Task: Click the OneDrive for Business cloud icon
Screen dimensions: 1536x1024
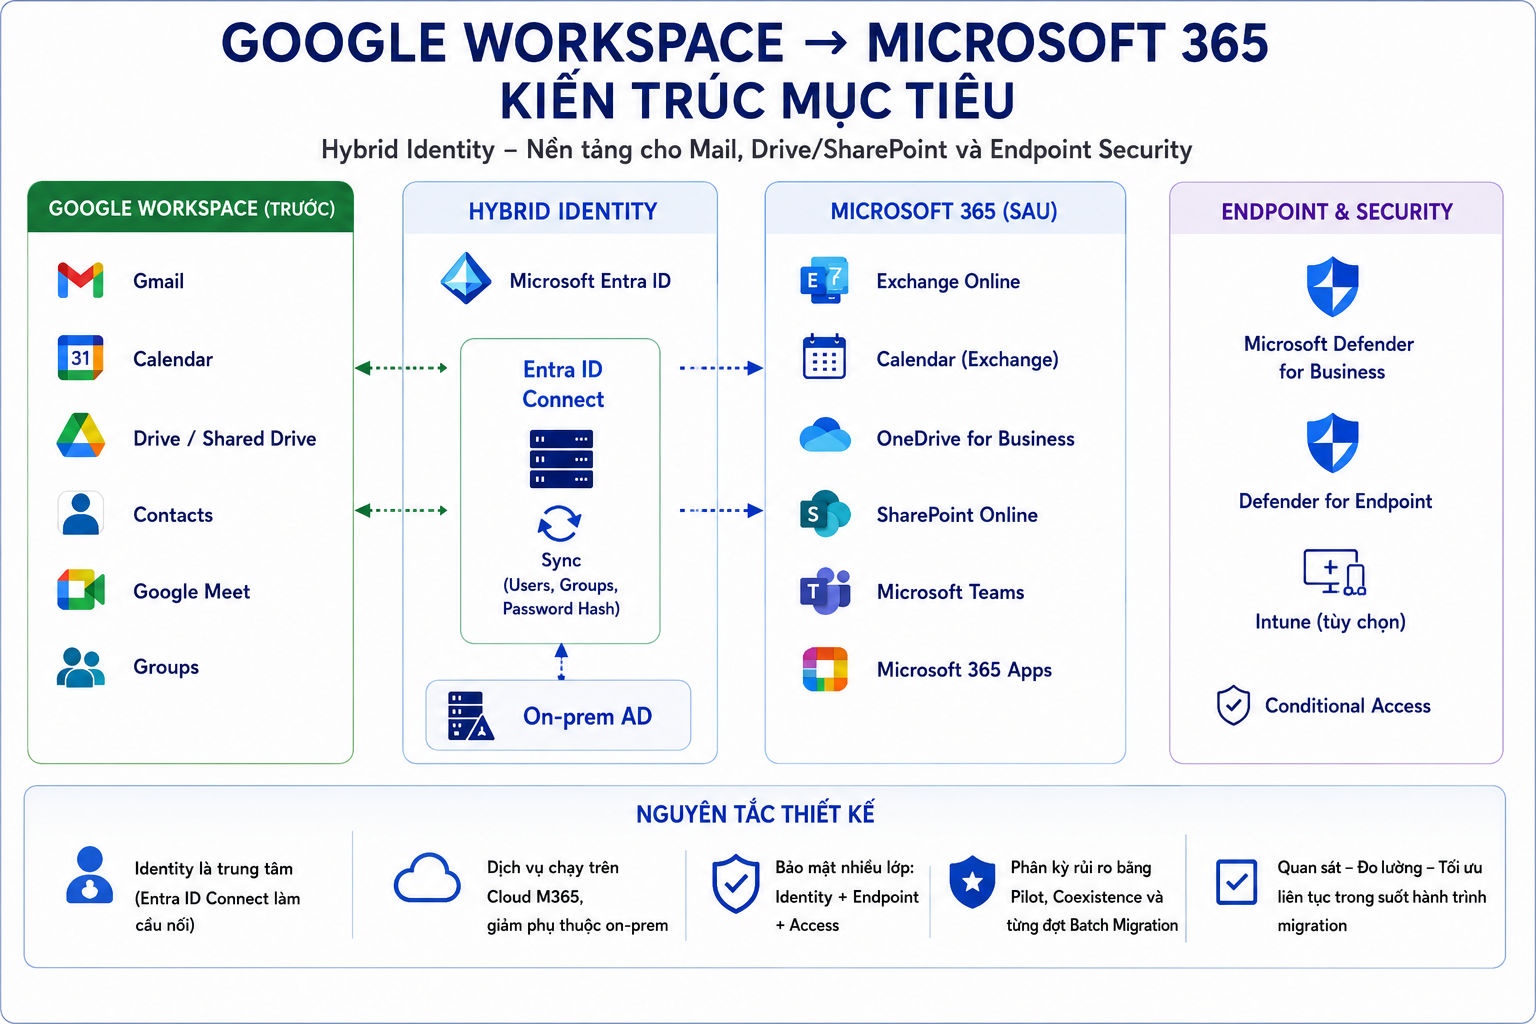Action: tap(825, 437)
